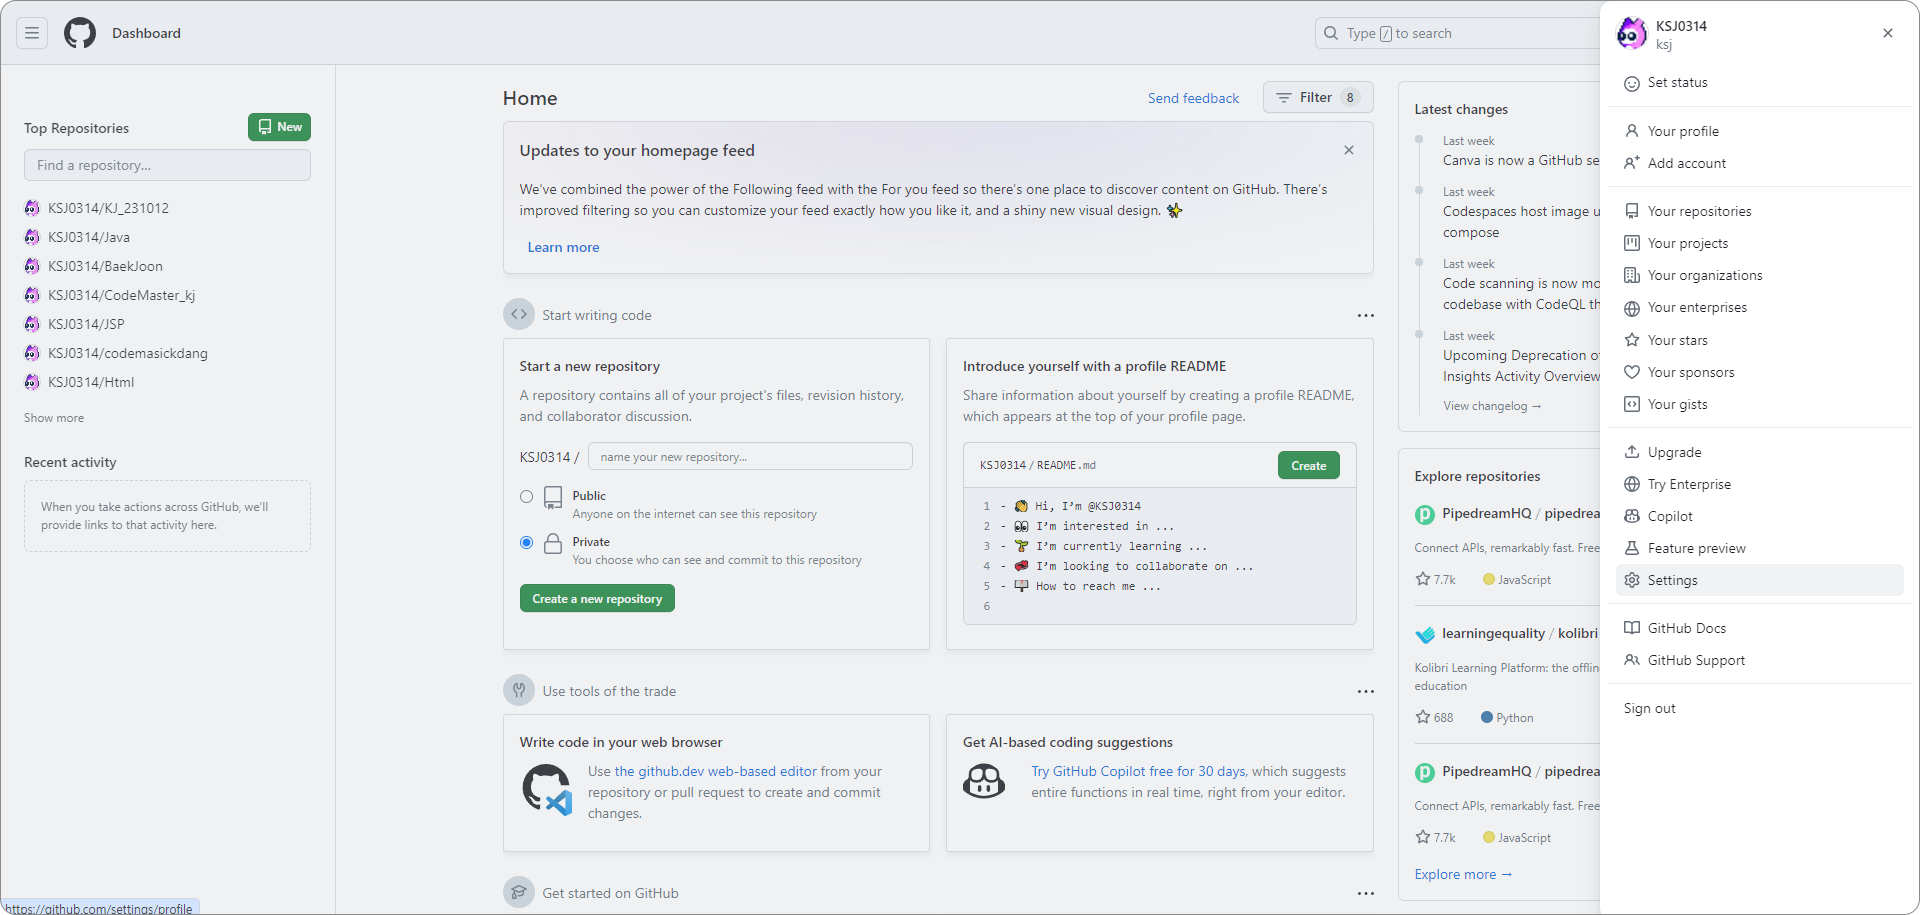Open the KSJ0314/Html repository

click(91, 382)
